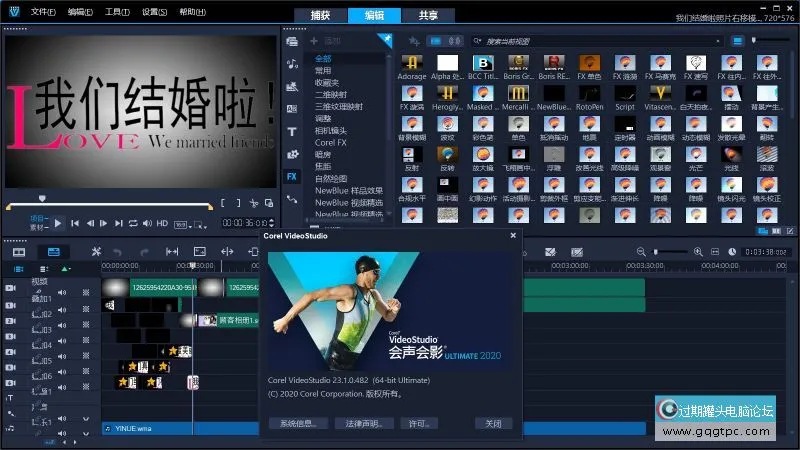The width and height of the screenshot is (800, 450).
Task: Play the preview
Action: [58, 223]
